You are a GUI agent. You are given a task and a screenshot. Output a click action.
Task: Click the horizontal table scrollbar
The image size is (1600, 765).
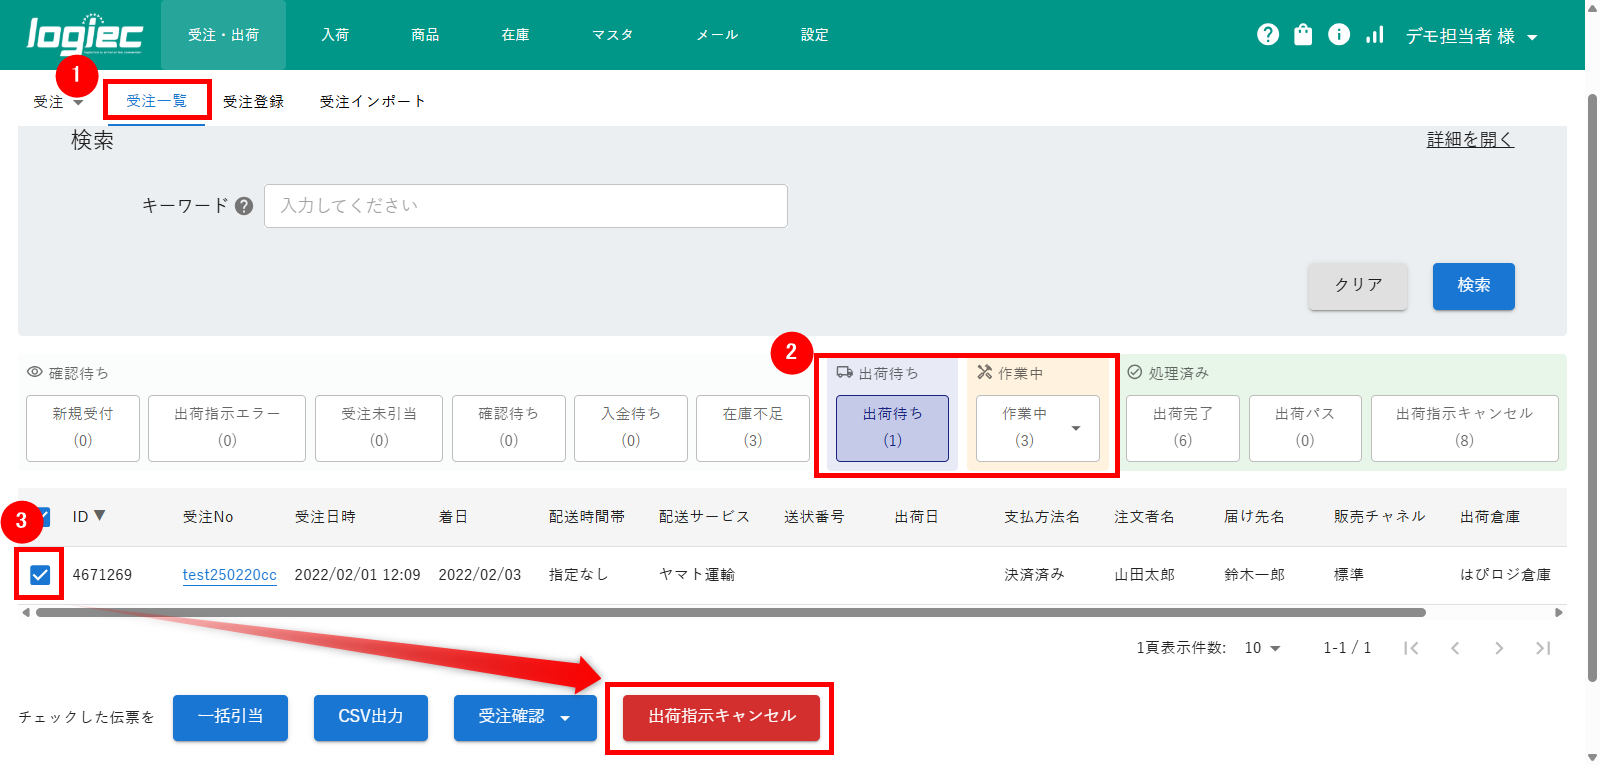click(x=730, y=612)
